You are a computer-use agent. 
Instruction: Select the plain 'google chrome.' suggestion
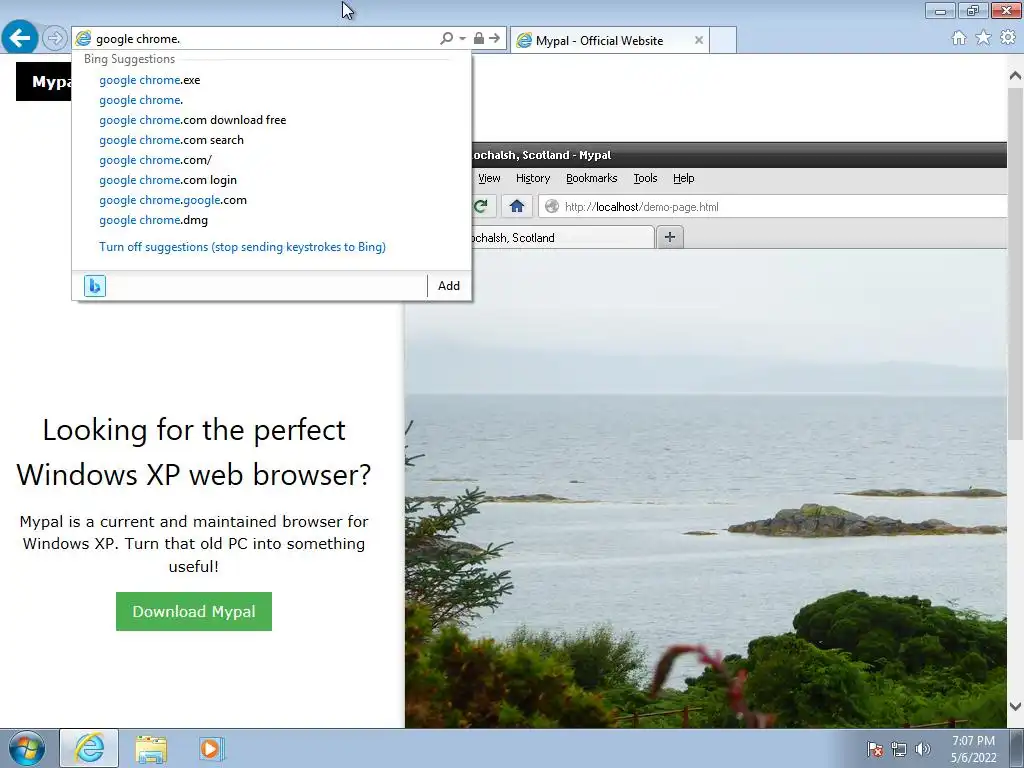(141, 100)
